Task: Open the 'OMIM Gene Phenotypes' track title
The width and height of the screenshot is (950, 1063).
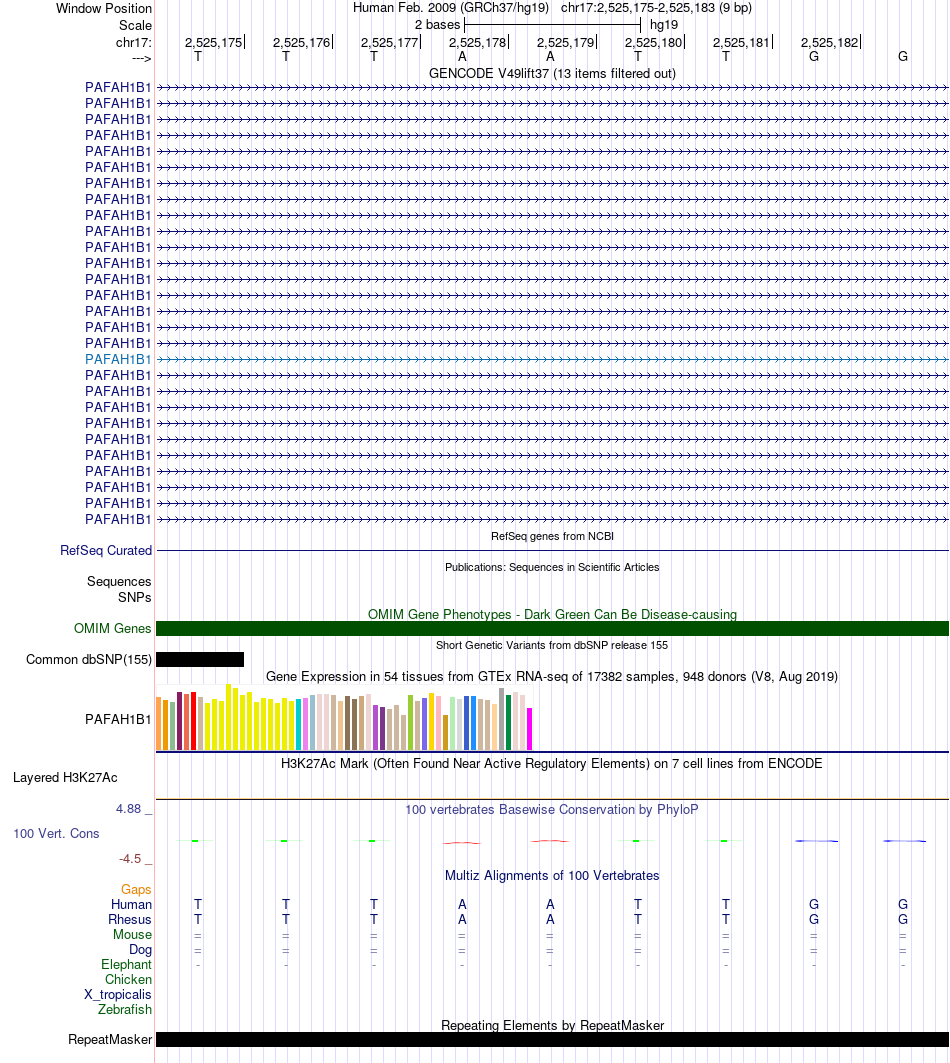Action: tap(552, 614)
